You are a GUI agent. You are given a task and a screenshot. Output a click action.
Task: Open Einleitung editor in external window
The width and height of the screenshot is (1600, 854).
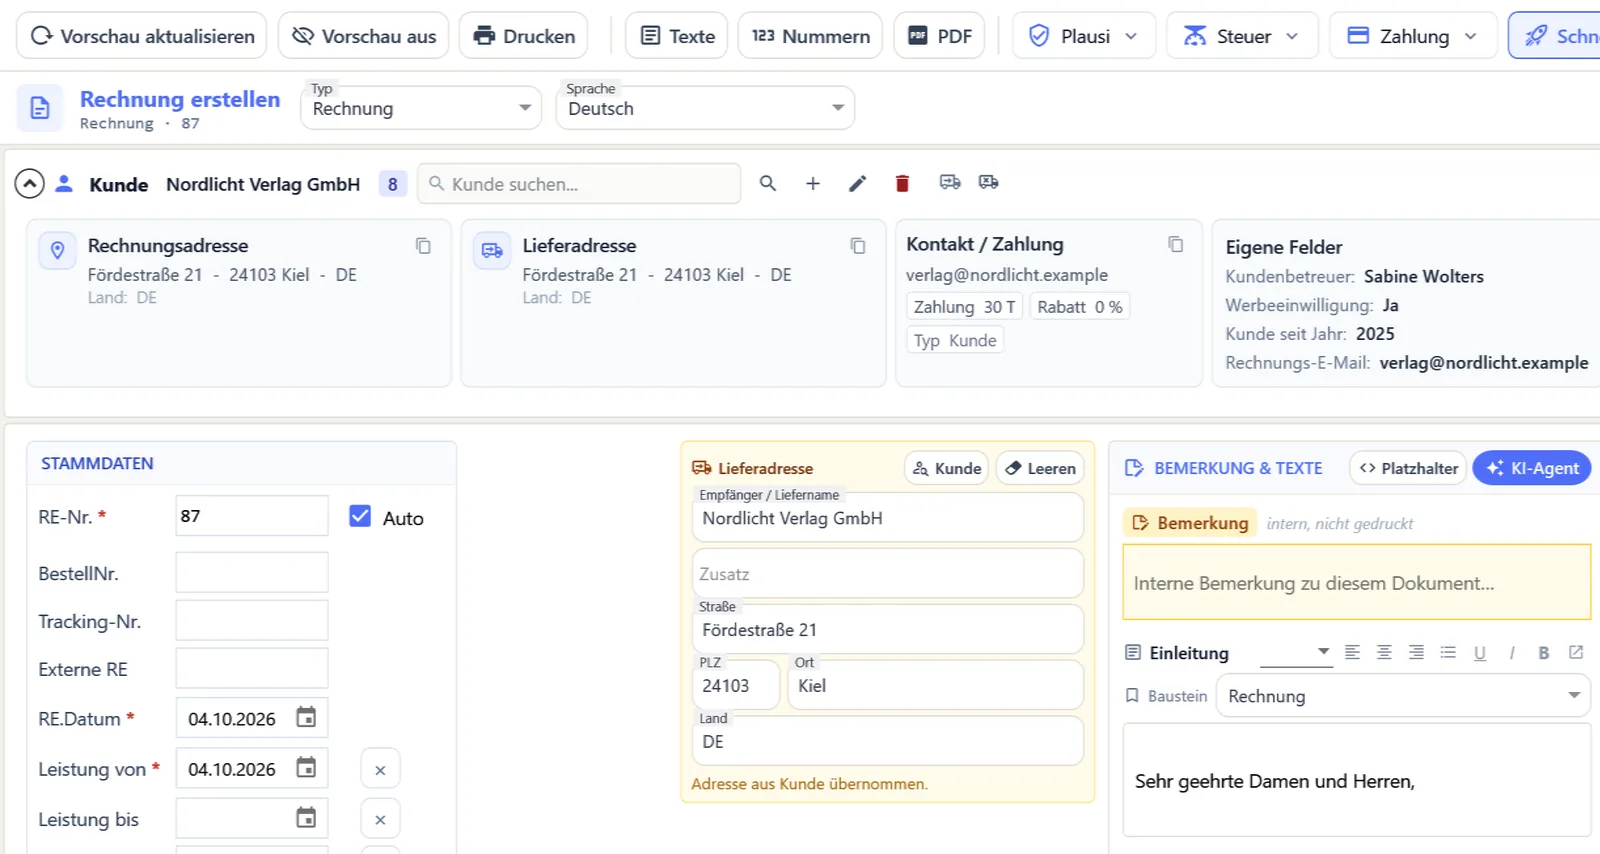1576,652
